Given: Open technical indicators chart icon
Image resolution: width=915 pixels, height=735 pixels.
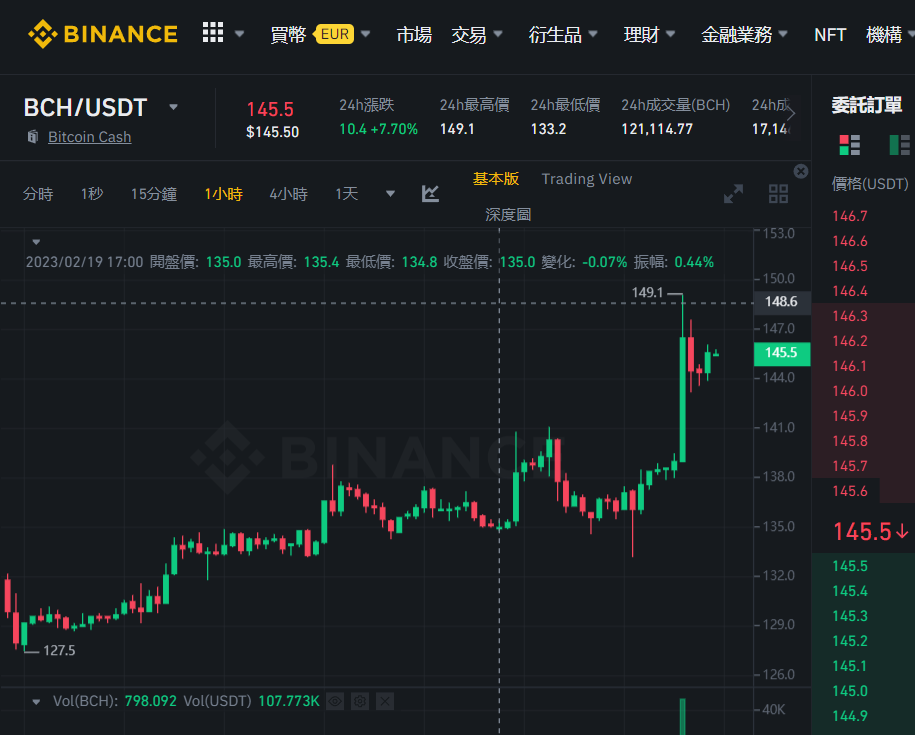Looking at the screenshot, I should click(431, 194).
